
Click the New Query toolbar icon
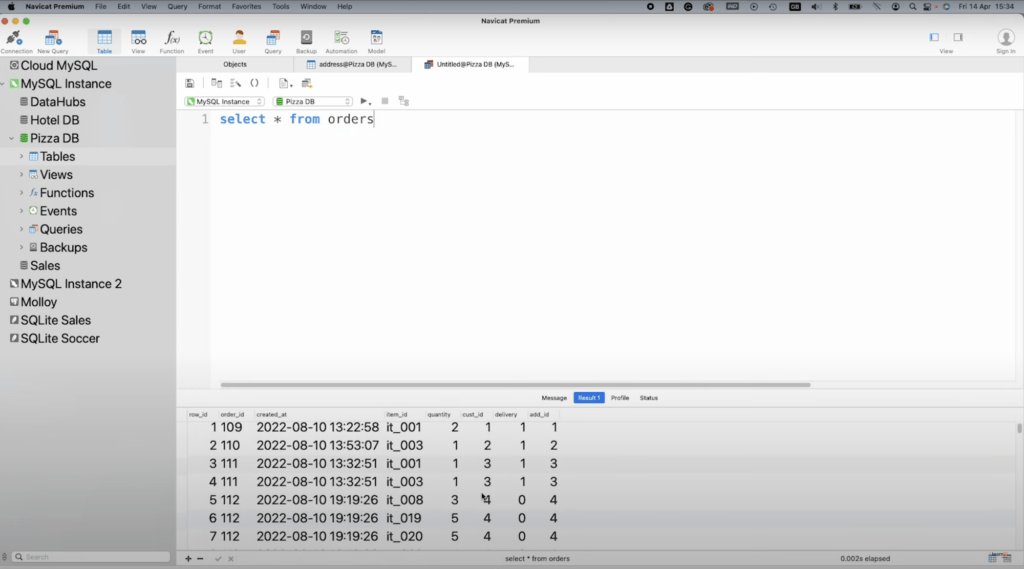[52, 39]
